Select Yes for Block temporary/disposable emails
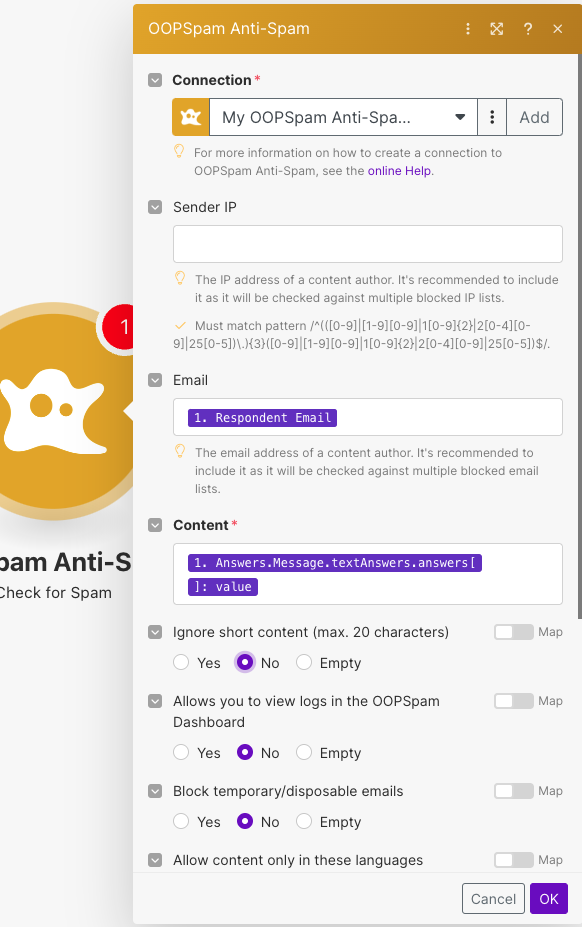The height and width of the screenshot is (927, 582). point(181,821)
